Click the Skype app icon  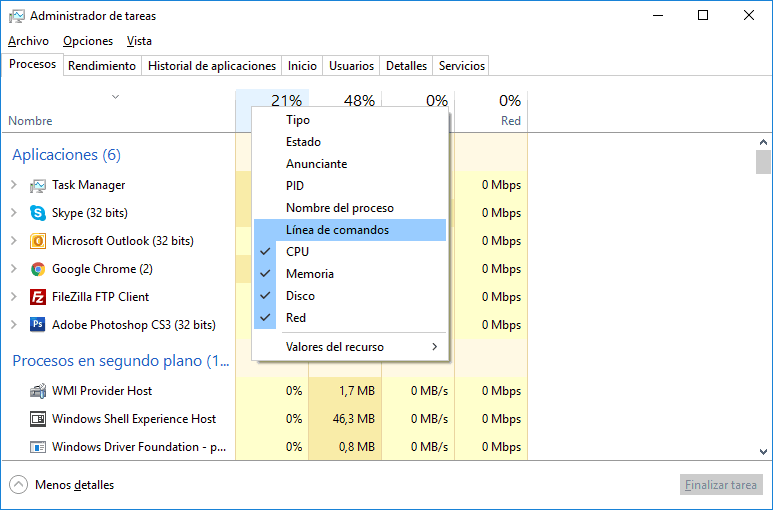click(38, 213)
